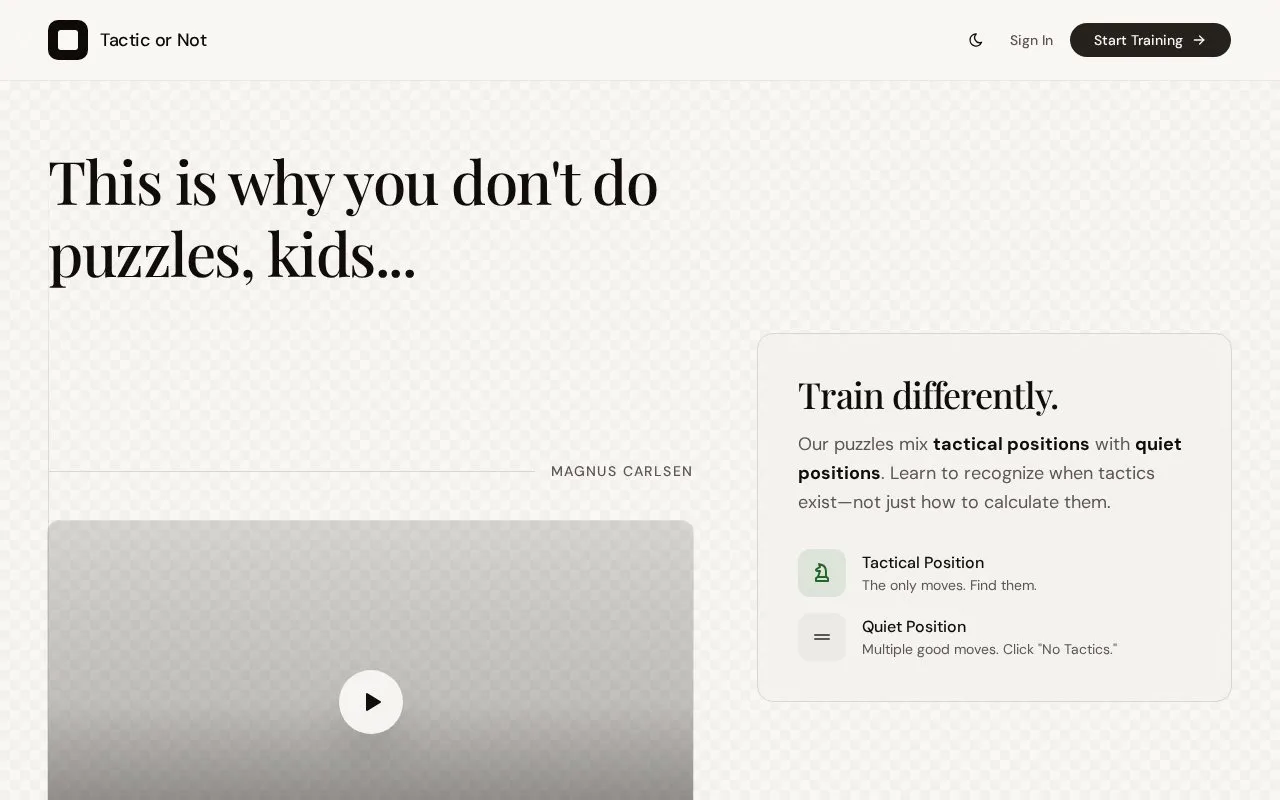Click the Start Training button
1280x800 pixels.
[x=1150, y=40]
